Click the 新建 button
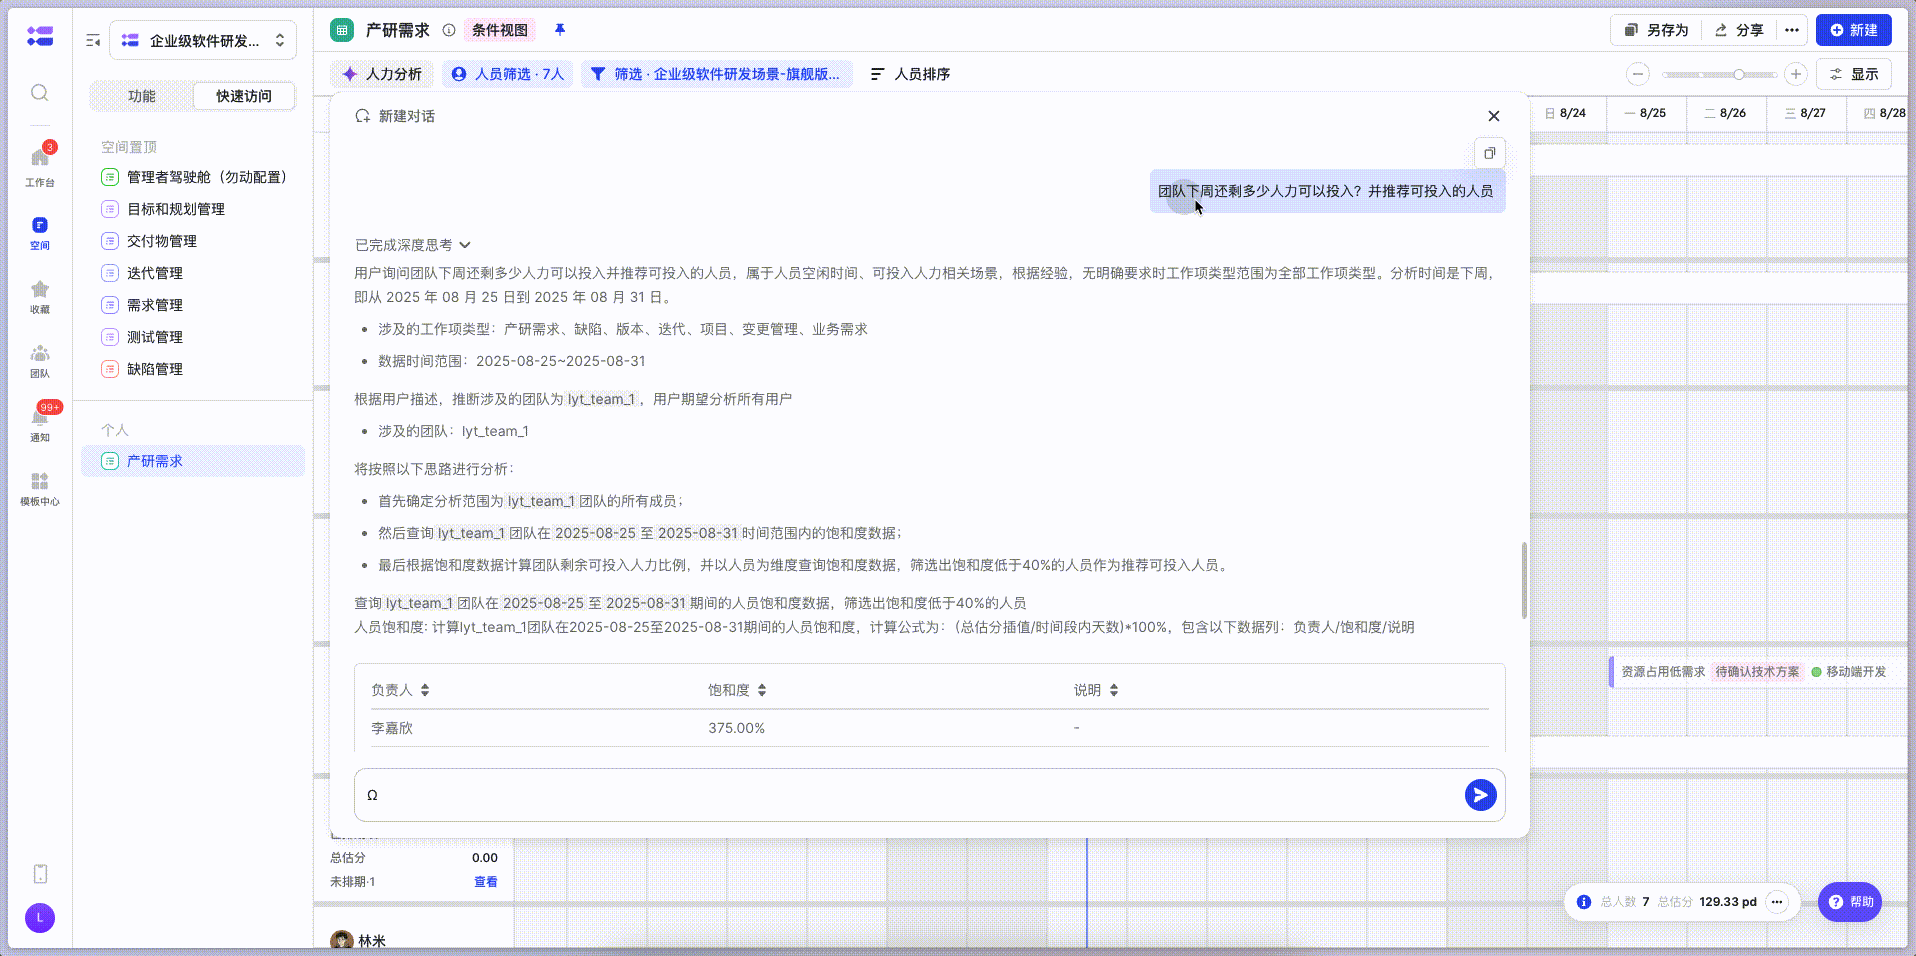 pyautogui.click(x=1853, y=30)
